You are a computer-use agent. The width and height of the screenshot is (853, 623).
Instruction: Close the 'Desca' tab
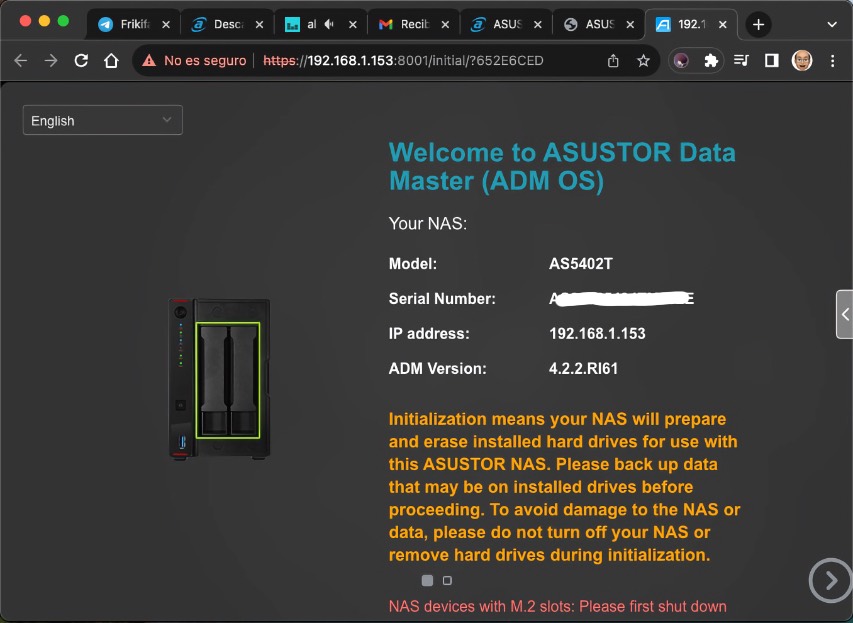point(259,24)
